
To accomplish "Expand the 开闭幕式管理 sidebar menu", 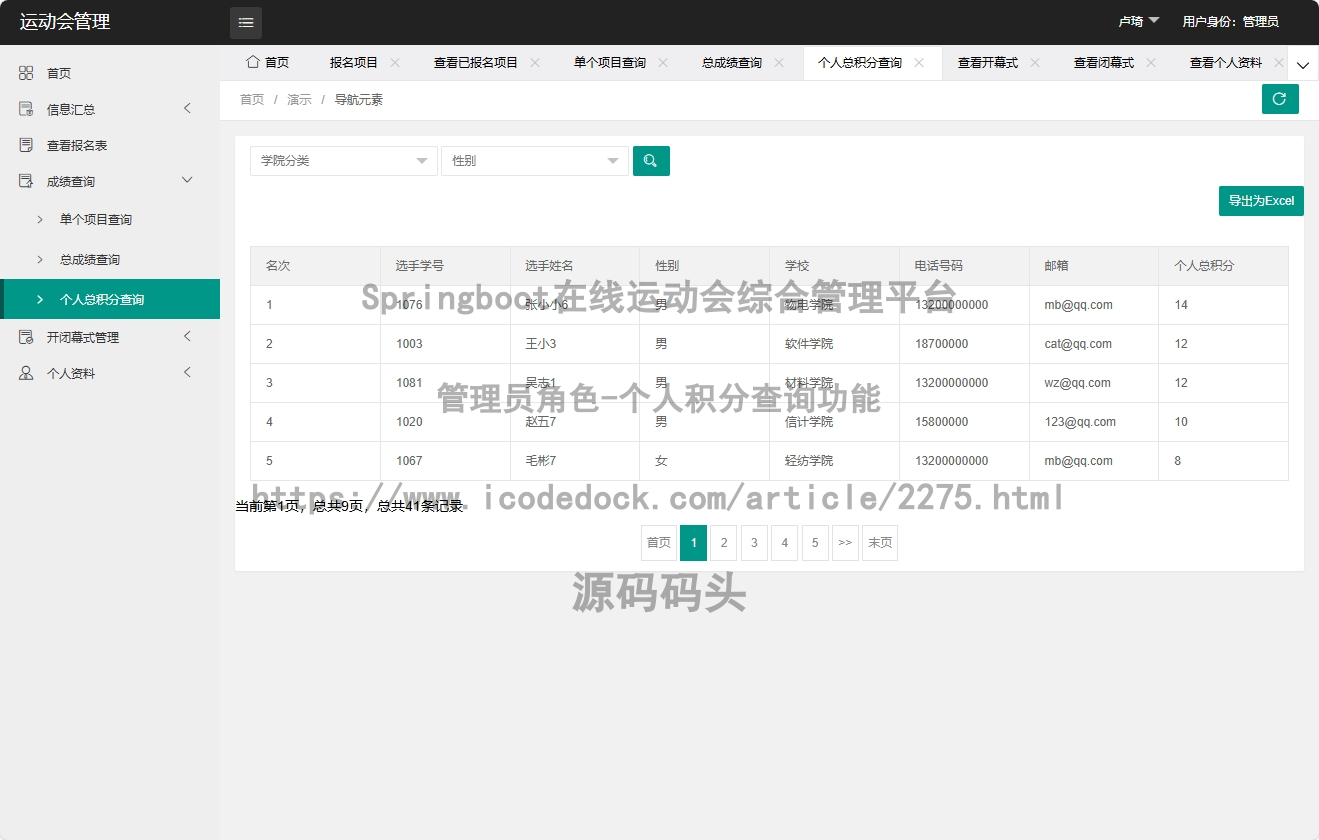I will tap(187, 336).
